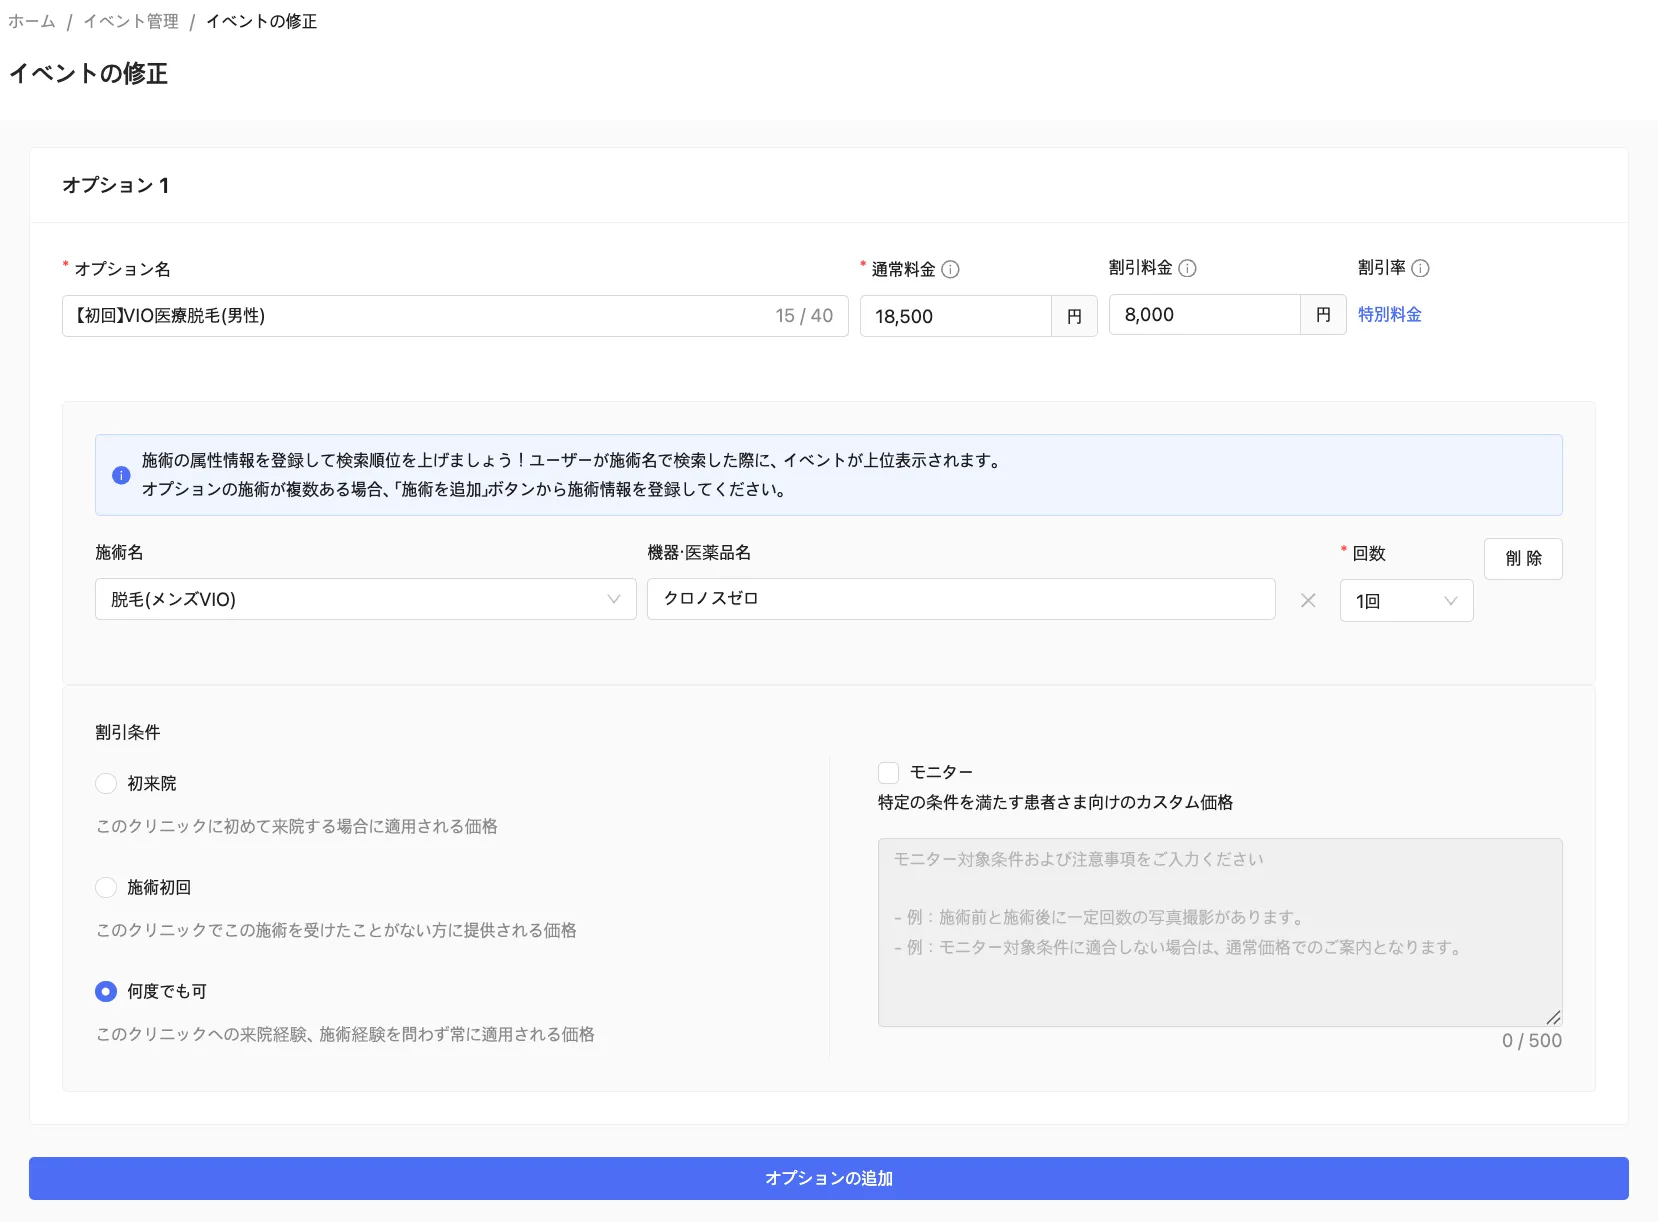Select the 施術初回 radio option
Viewport: 1658px width, 1222px height.
(x=106, y=887)
